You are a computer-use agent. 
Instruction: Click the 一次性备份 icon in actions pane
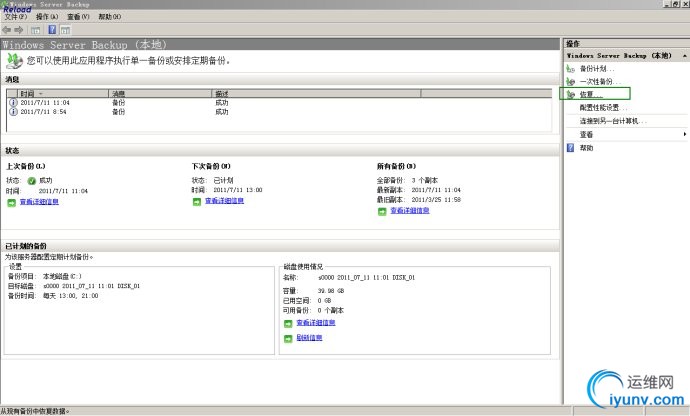point(571,81)
